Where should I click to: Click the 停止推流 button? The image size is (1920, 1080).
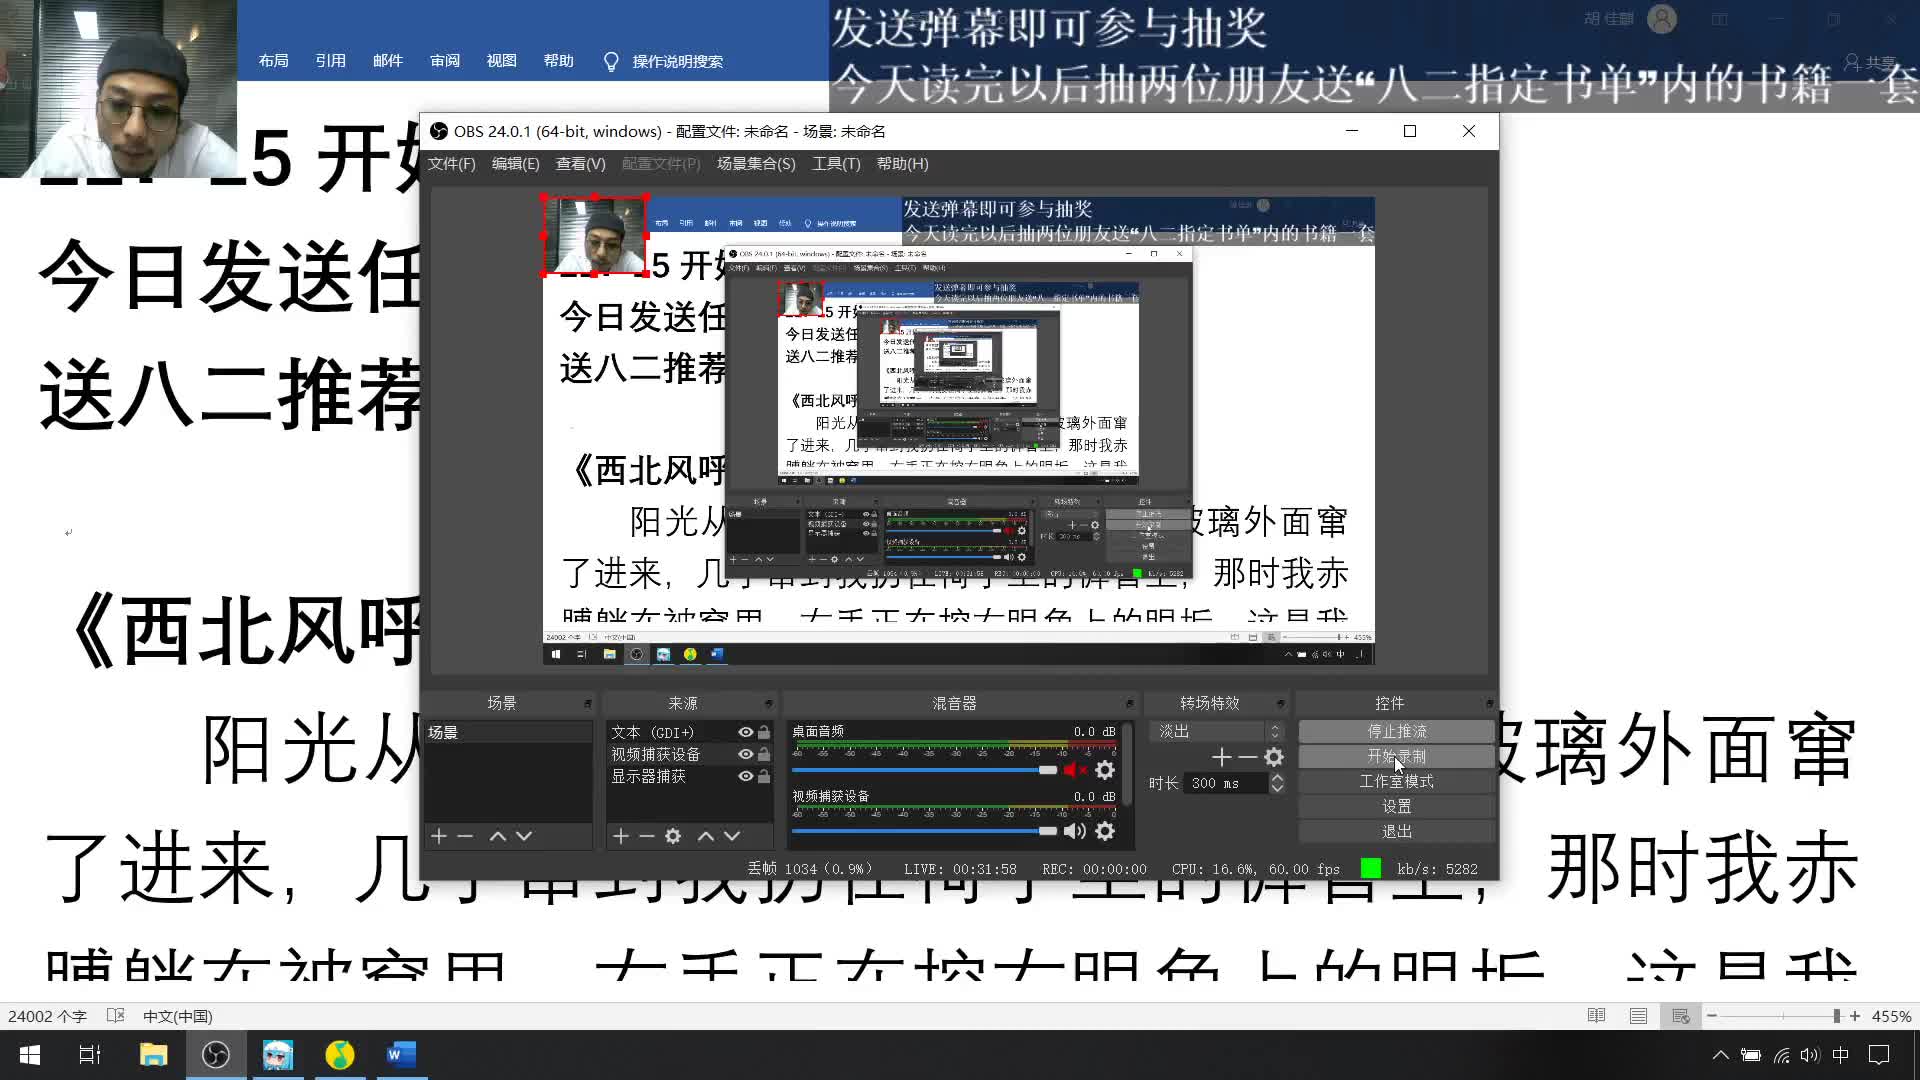click(x=1397, y=732)
